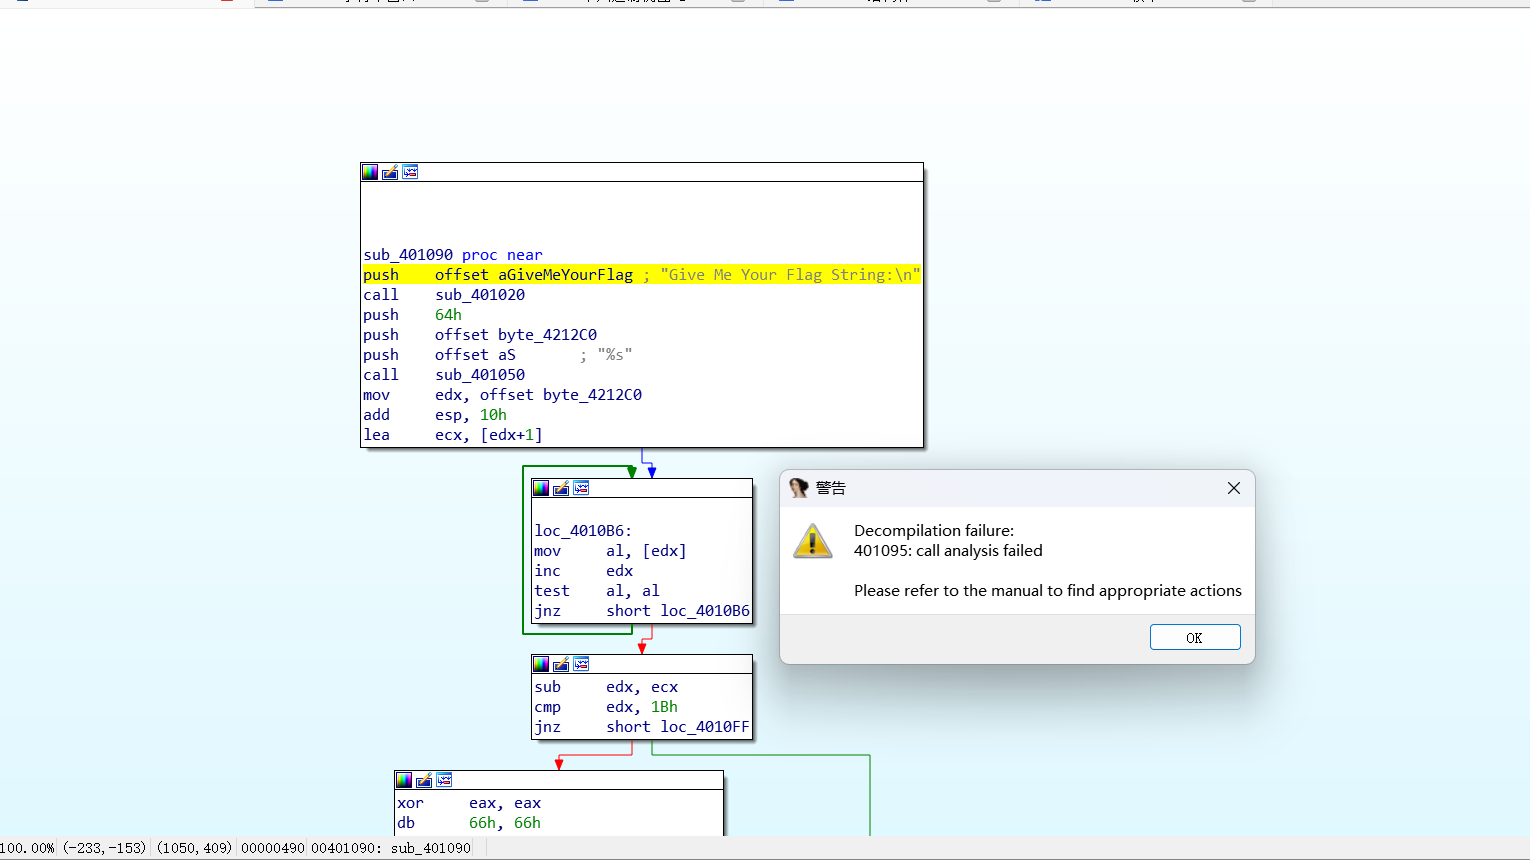Select the highlighted 'push offset aGiveMeYourFlag' line
This screenshot has height=860, width=1530.
coord(642,275)
